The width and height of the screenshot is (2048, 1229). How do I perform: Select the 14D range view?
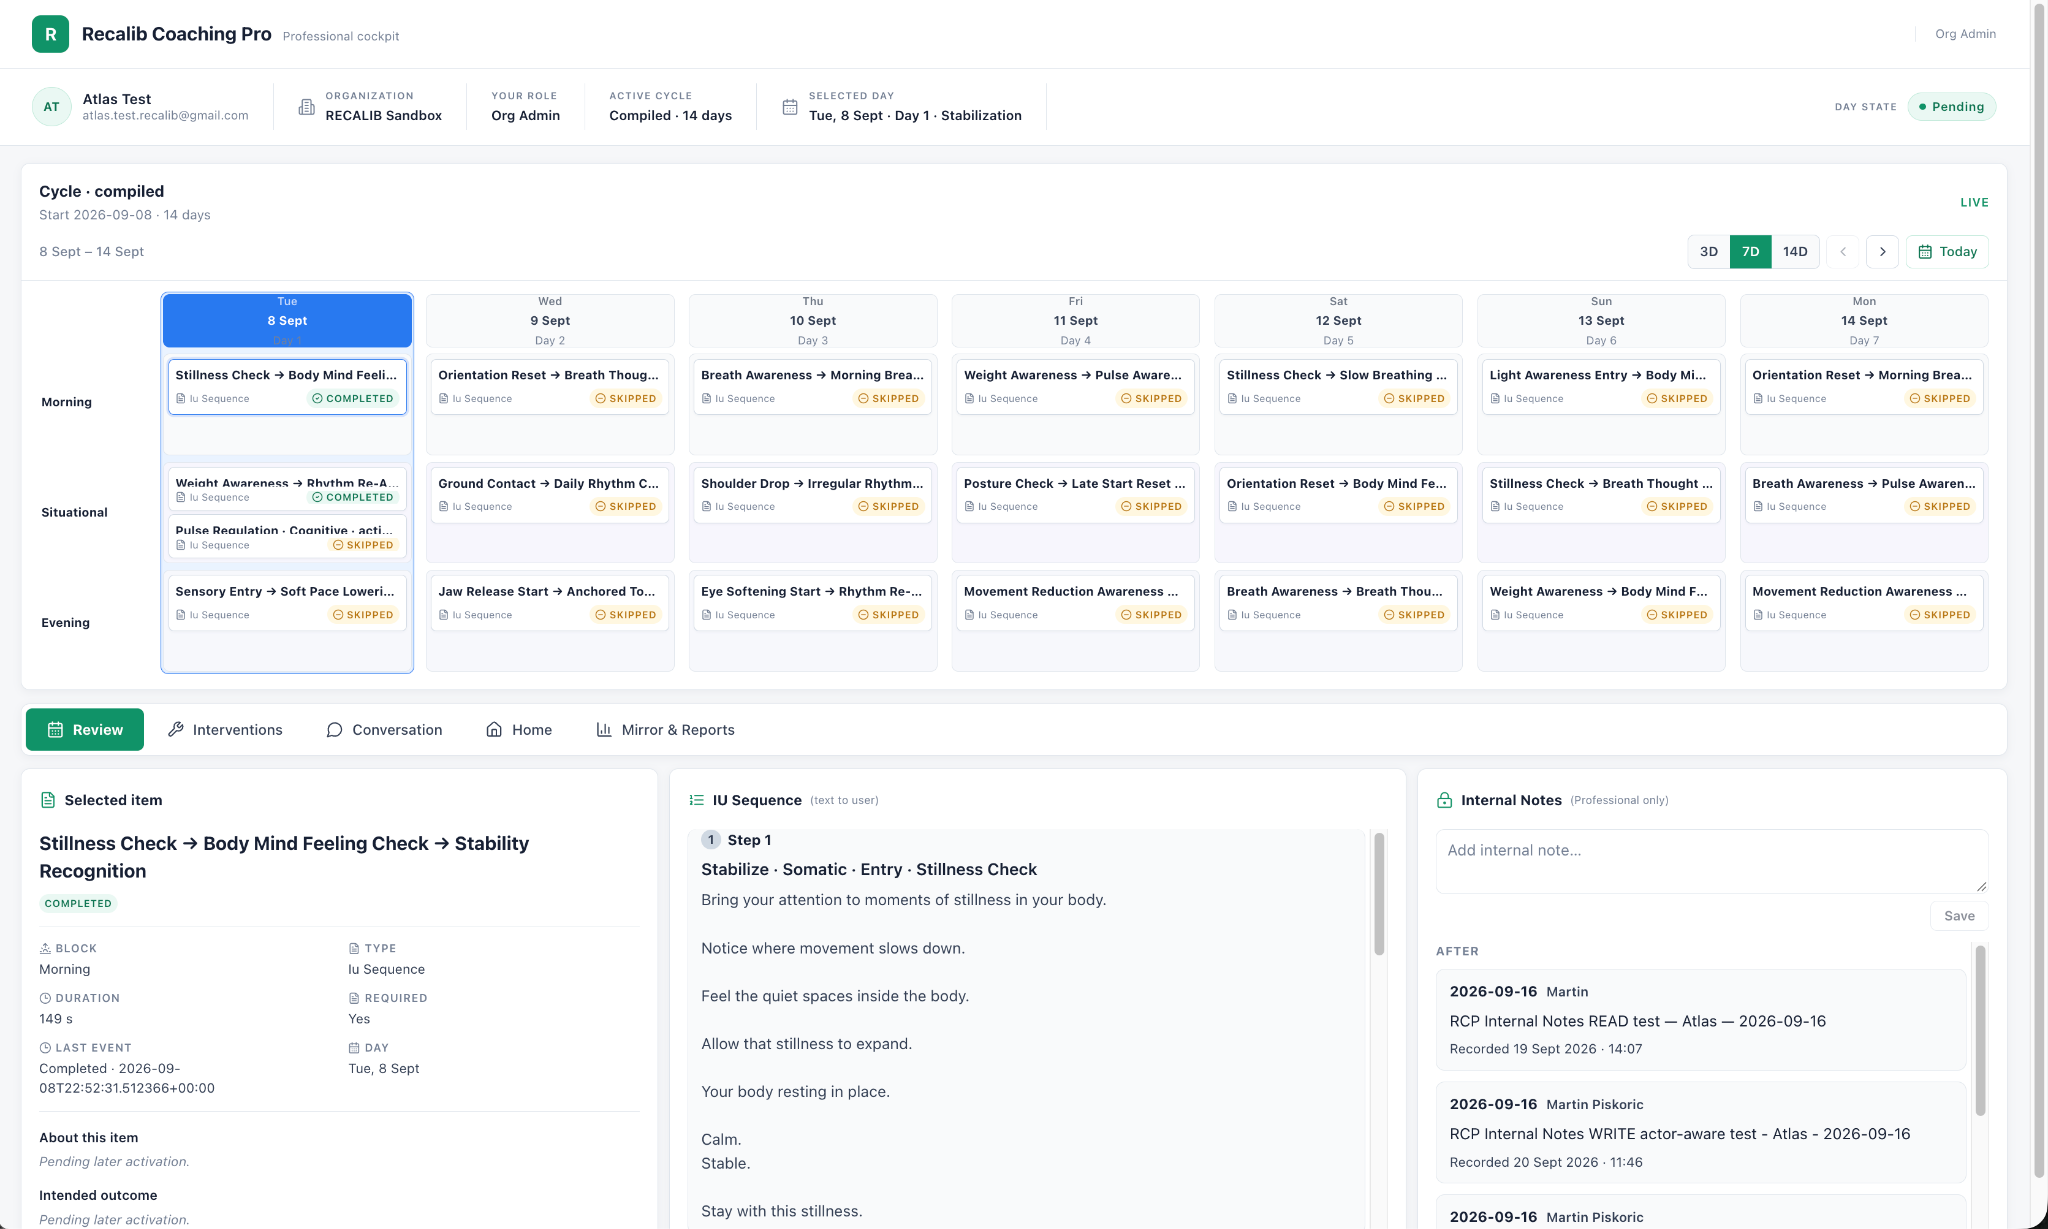point(1795,252)
